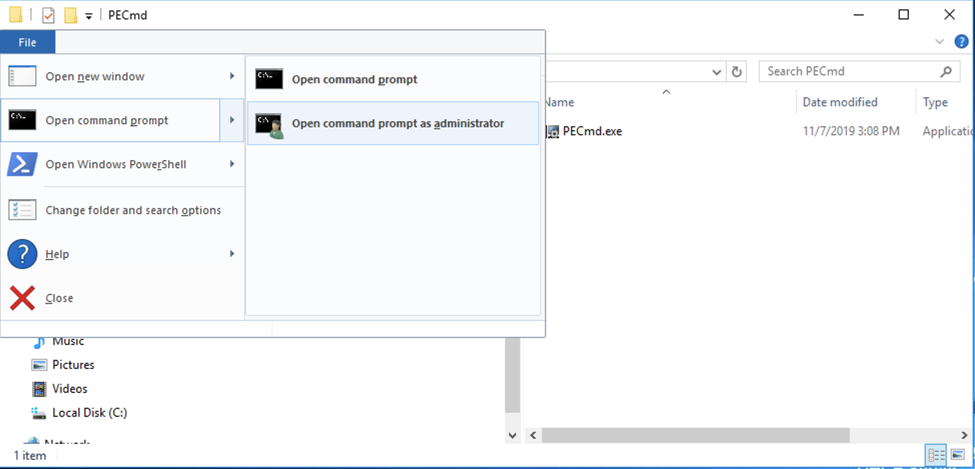Open Local Disk (C:) in navigation pane
This screenshot has height=469, width=975.
90,412
